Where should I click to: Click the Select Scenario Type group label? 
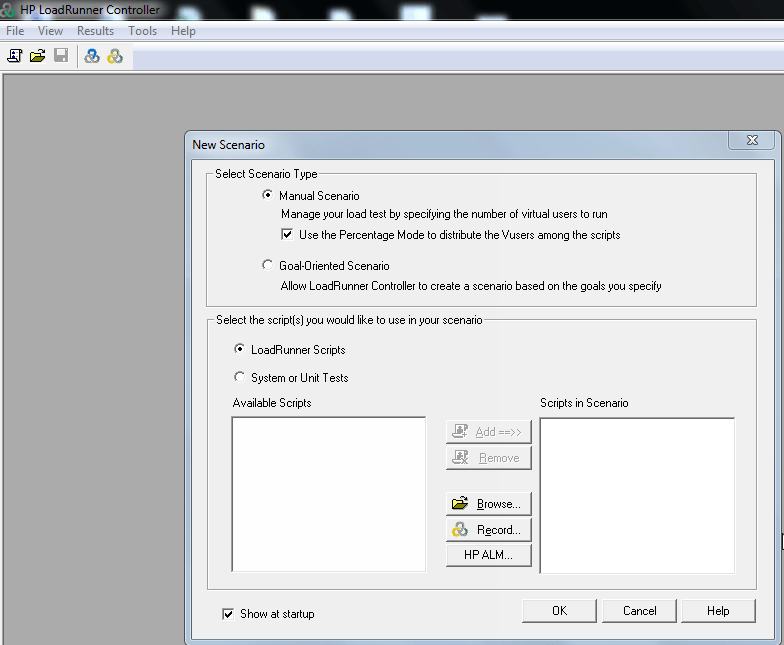tap(266, 174)
